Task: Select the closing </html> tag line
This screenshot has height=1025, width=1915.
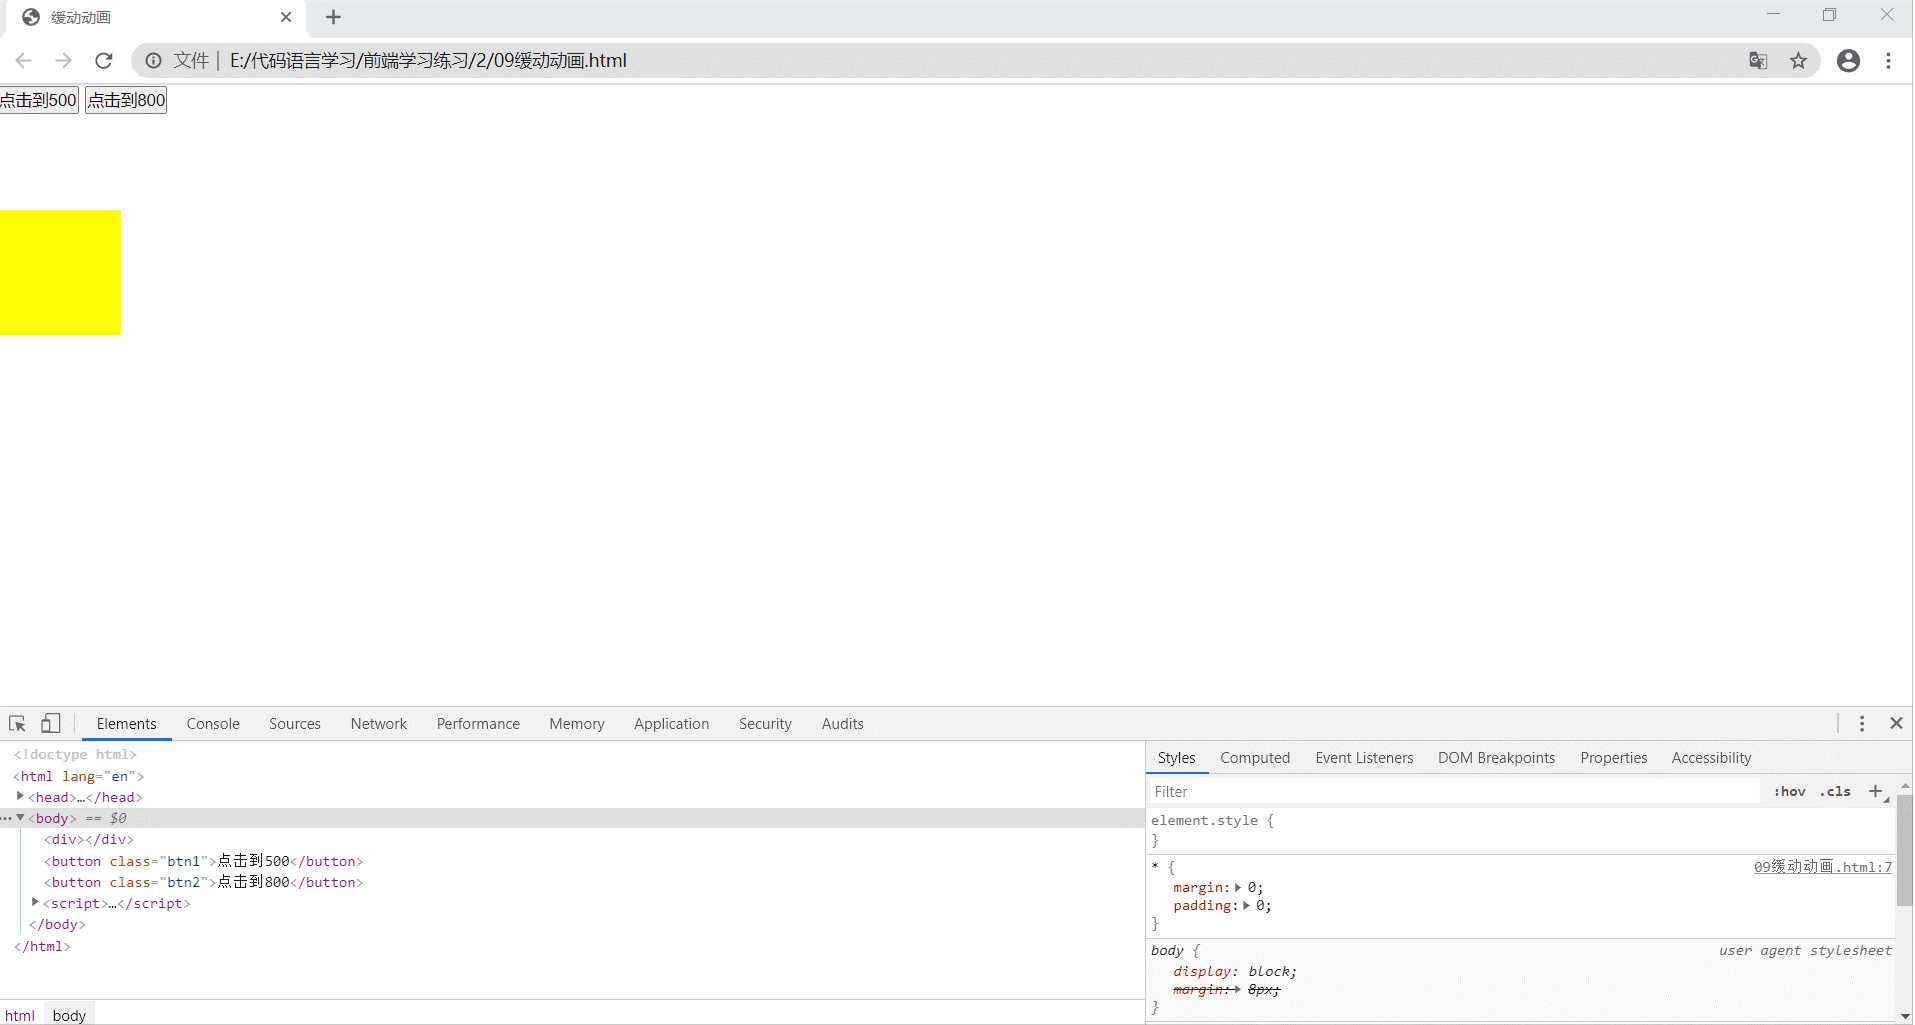Action: pyautogui.click(x=42, y=946)
